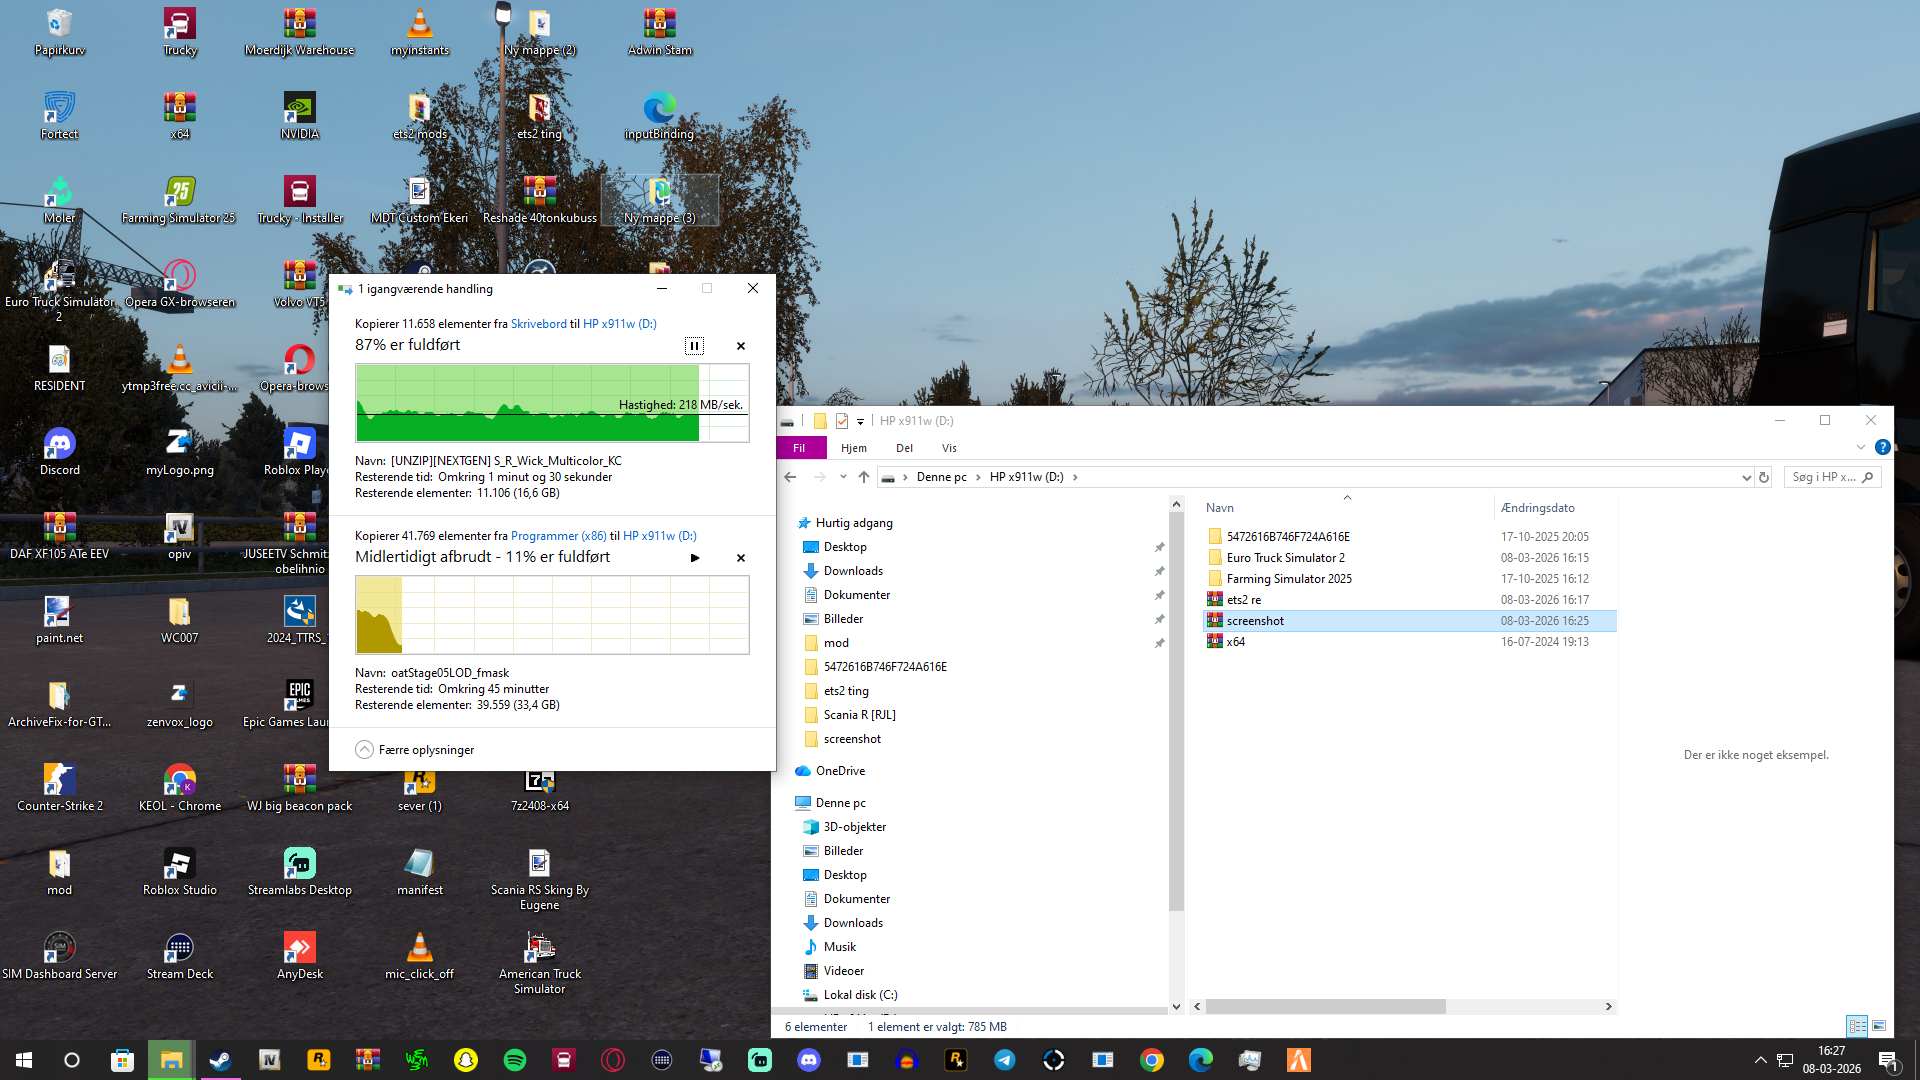
Task: Open the Hjem ribbon tab
Action: tap(853, 448)
